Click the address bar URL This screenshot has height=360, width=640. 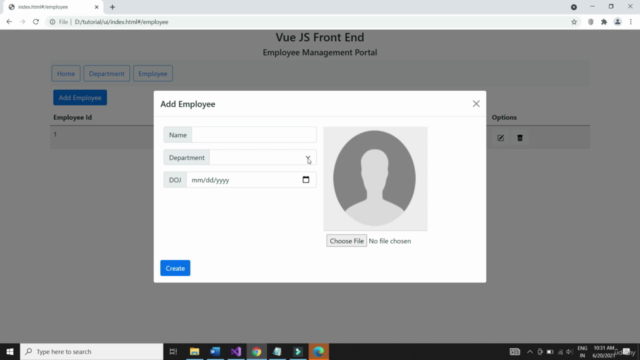tap(121, 22)
